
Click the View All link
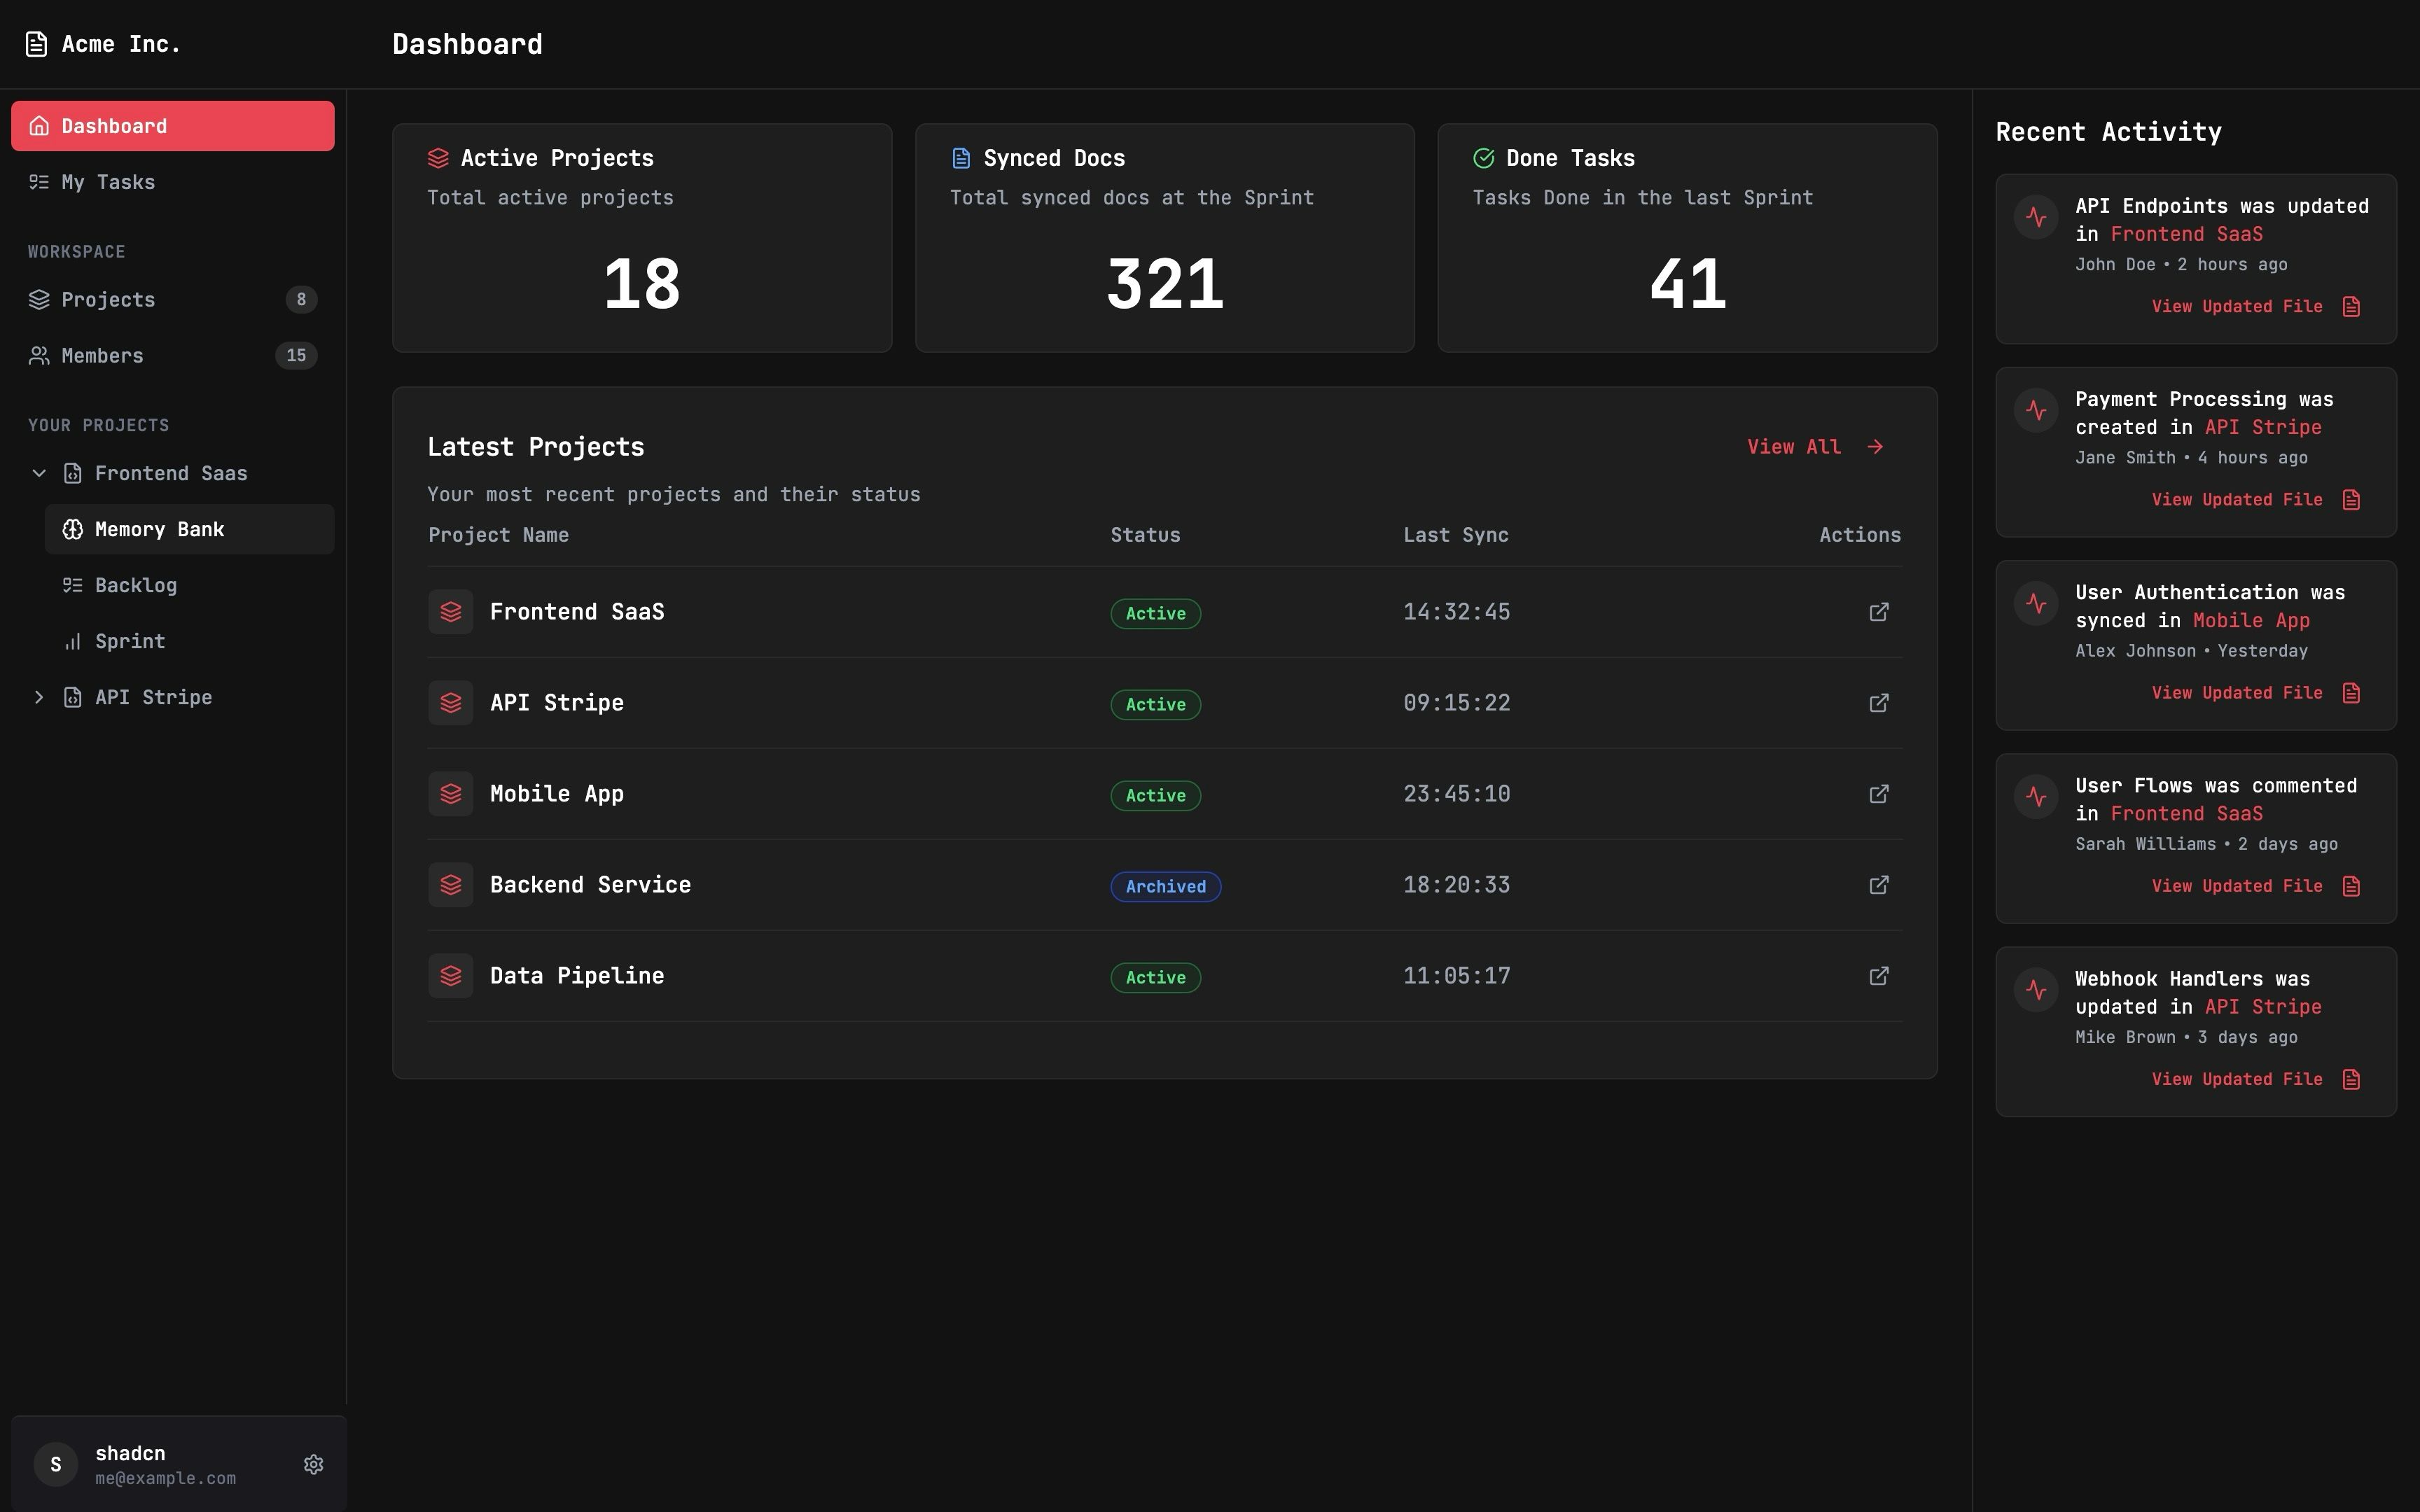(x=1793, y=447)
